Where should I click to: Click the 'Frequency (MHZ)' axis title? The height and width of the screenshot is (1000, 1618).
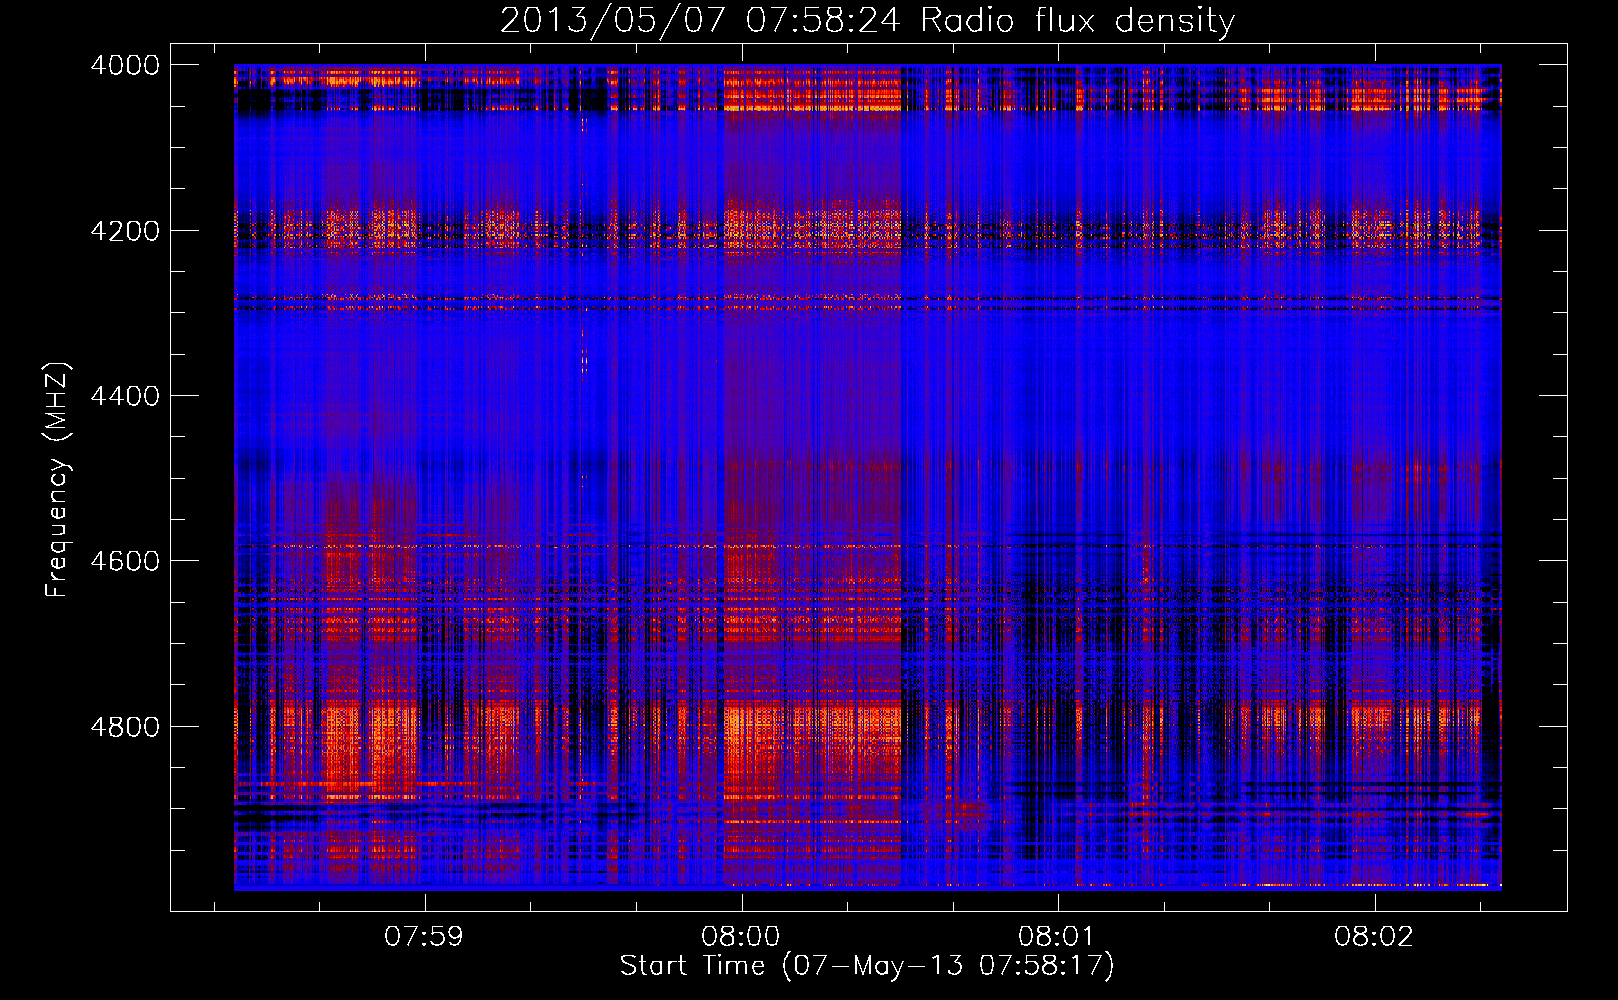[x=57, y=480]
